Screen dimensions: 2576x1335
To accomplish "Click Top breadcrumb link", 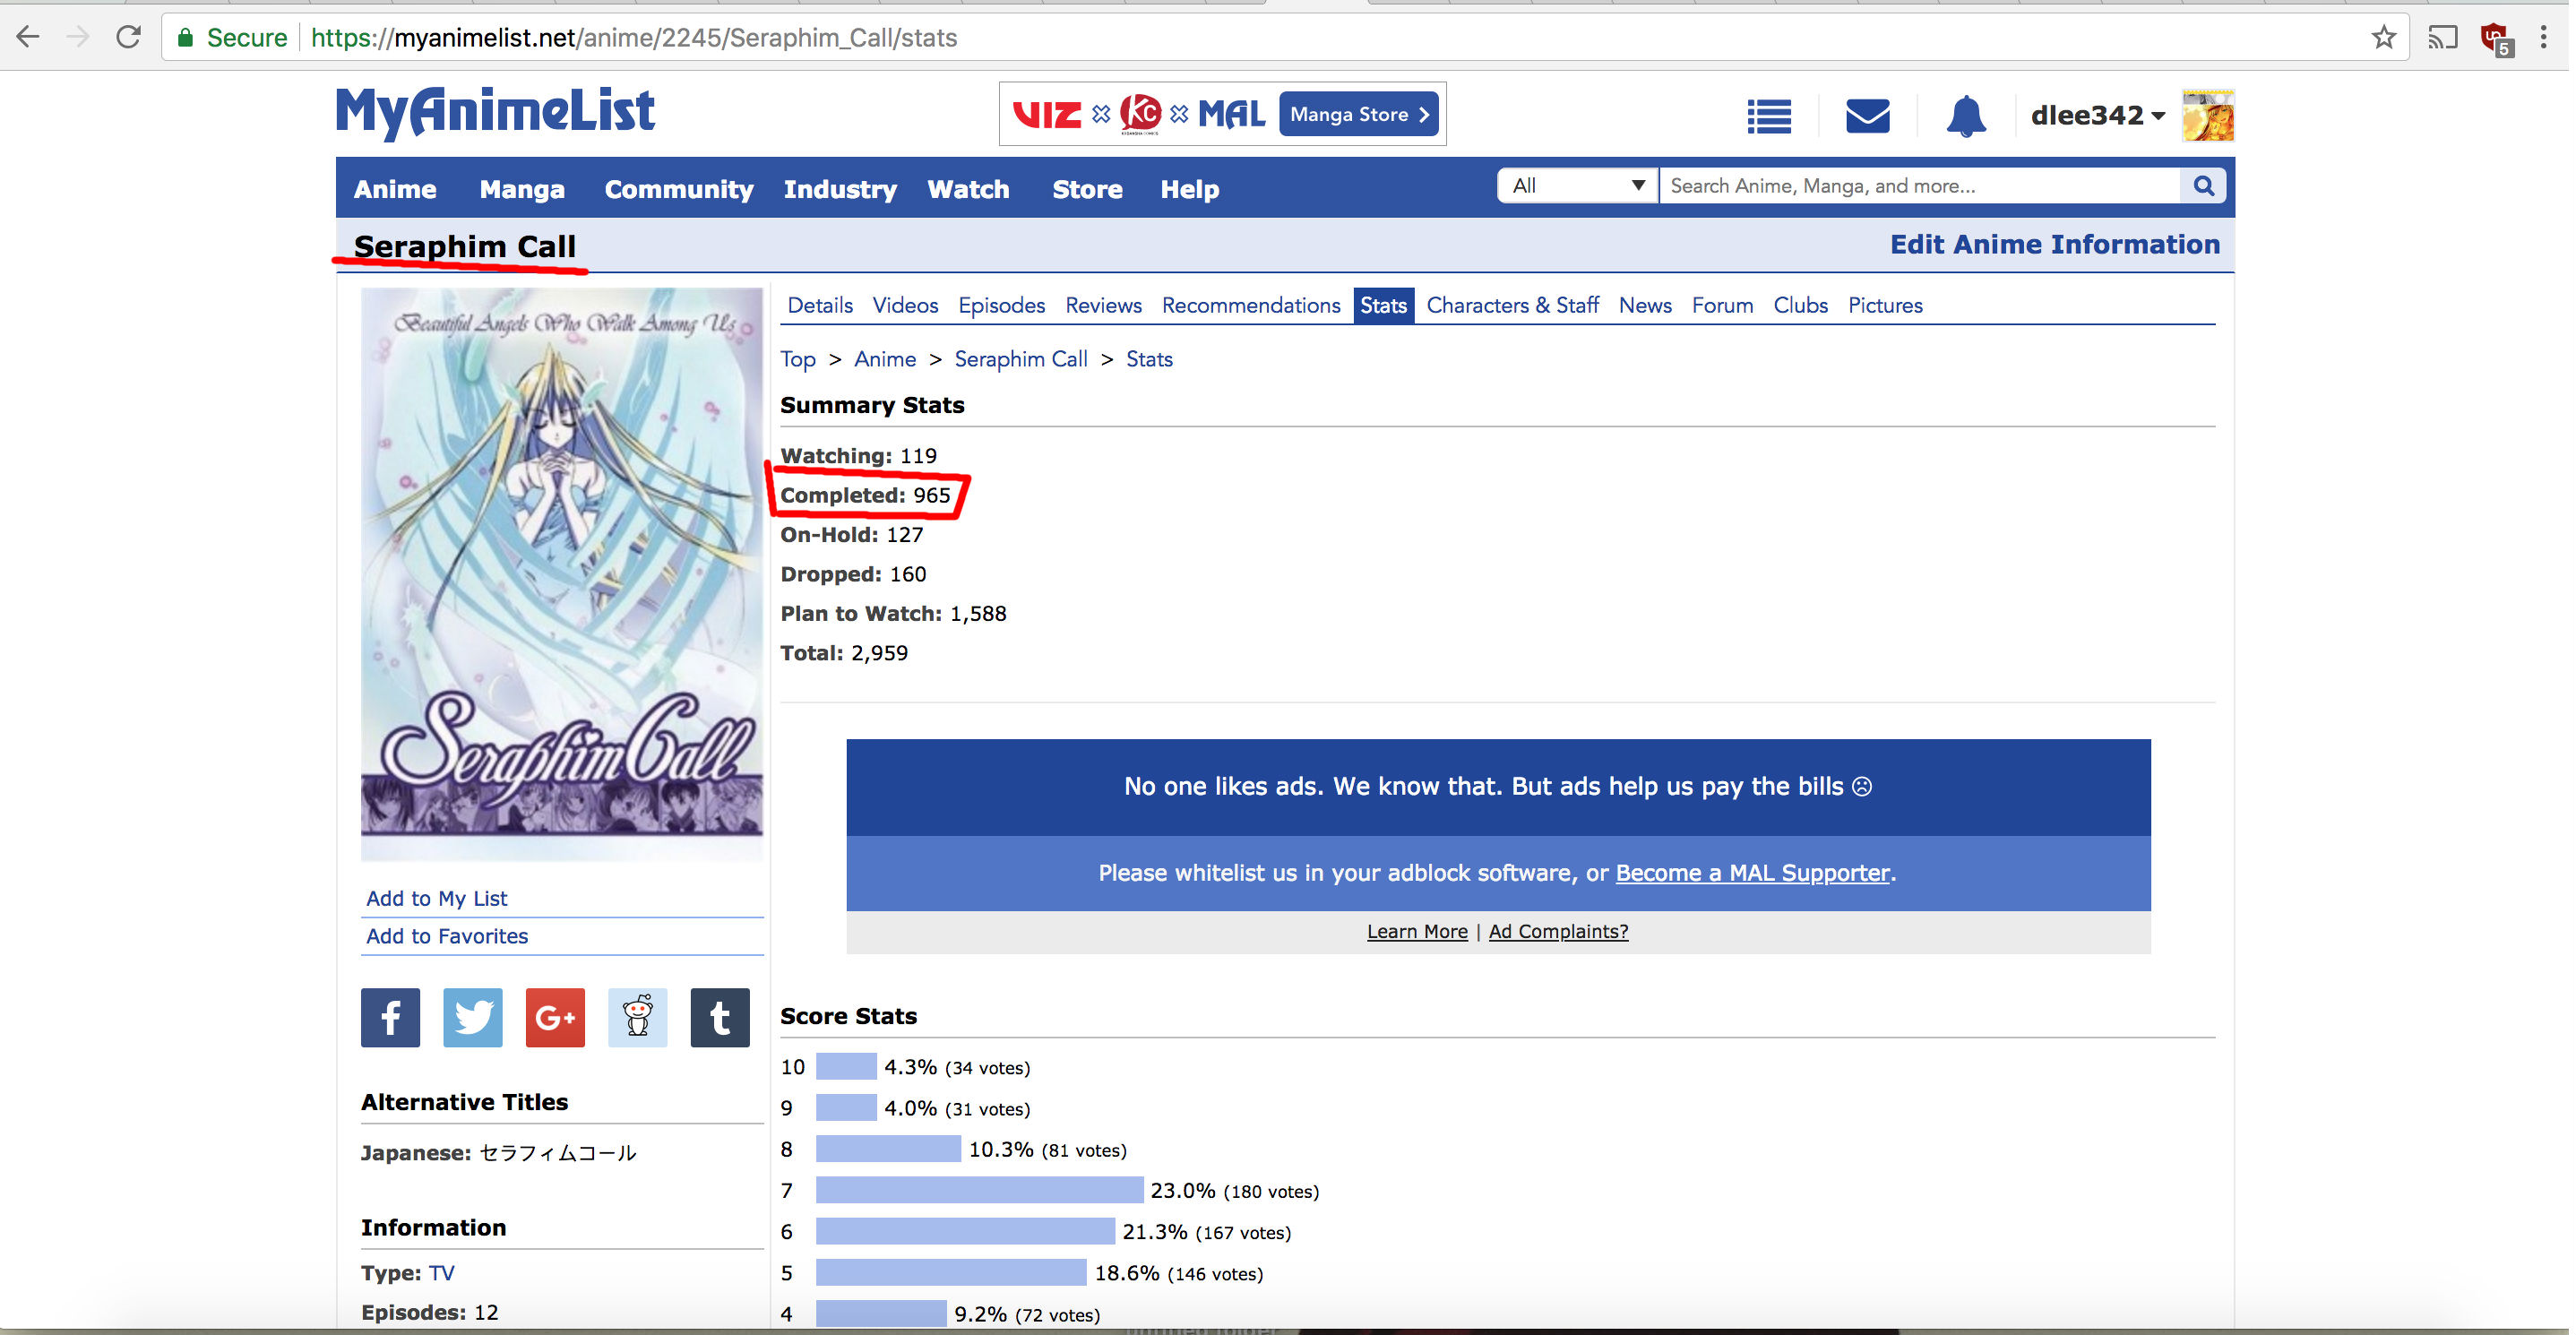I will pyautogui.click(x=799, y=360).
